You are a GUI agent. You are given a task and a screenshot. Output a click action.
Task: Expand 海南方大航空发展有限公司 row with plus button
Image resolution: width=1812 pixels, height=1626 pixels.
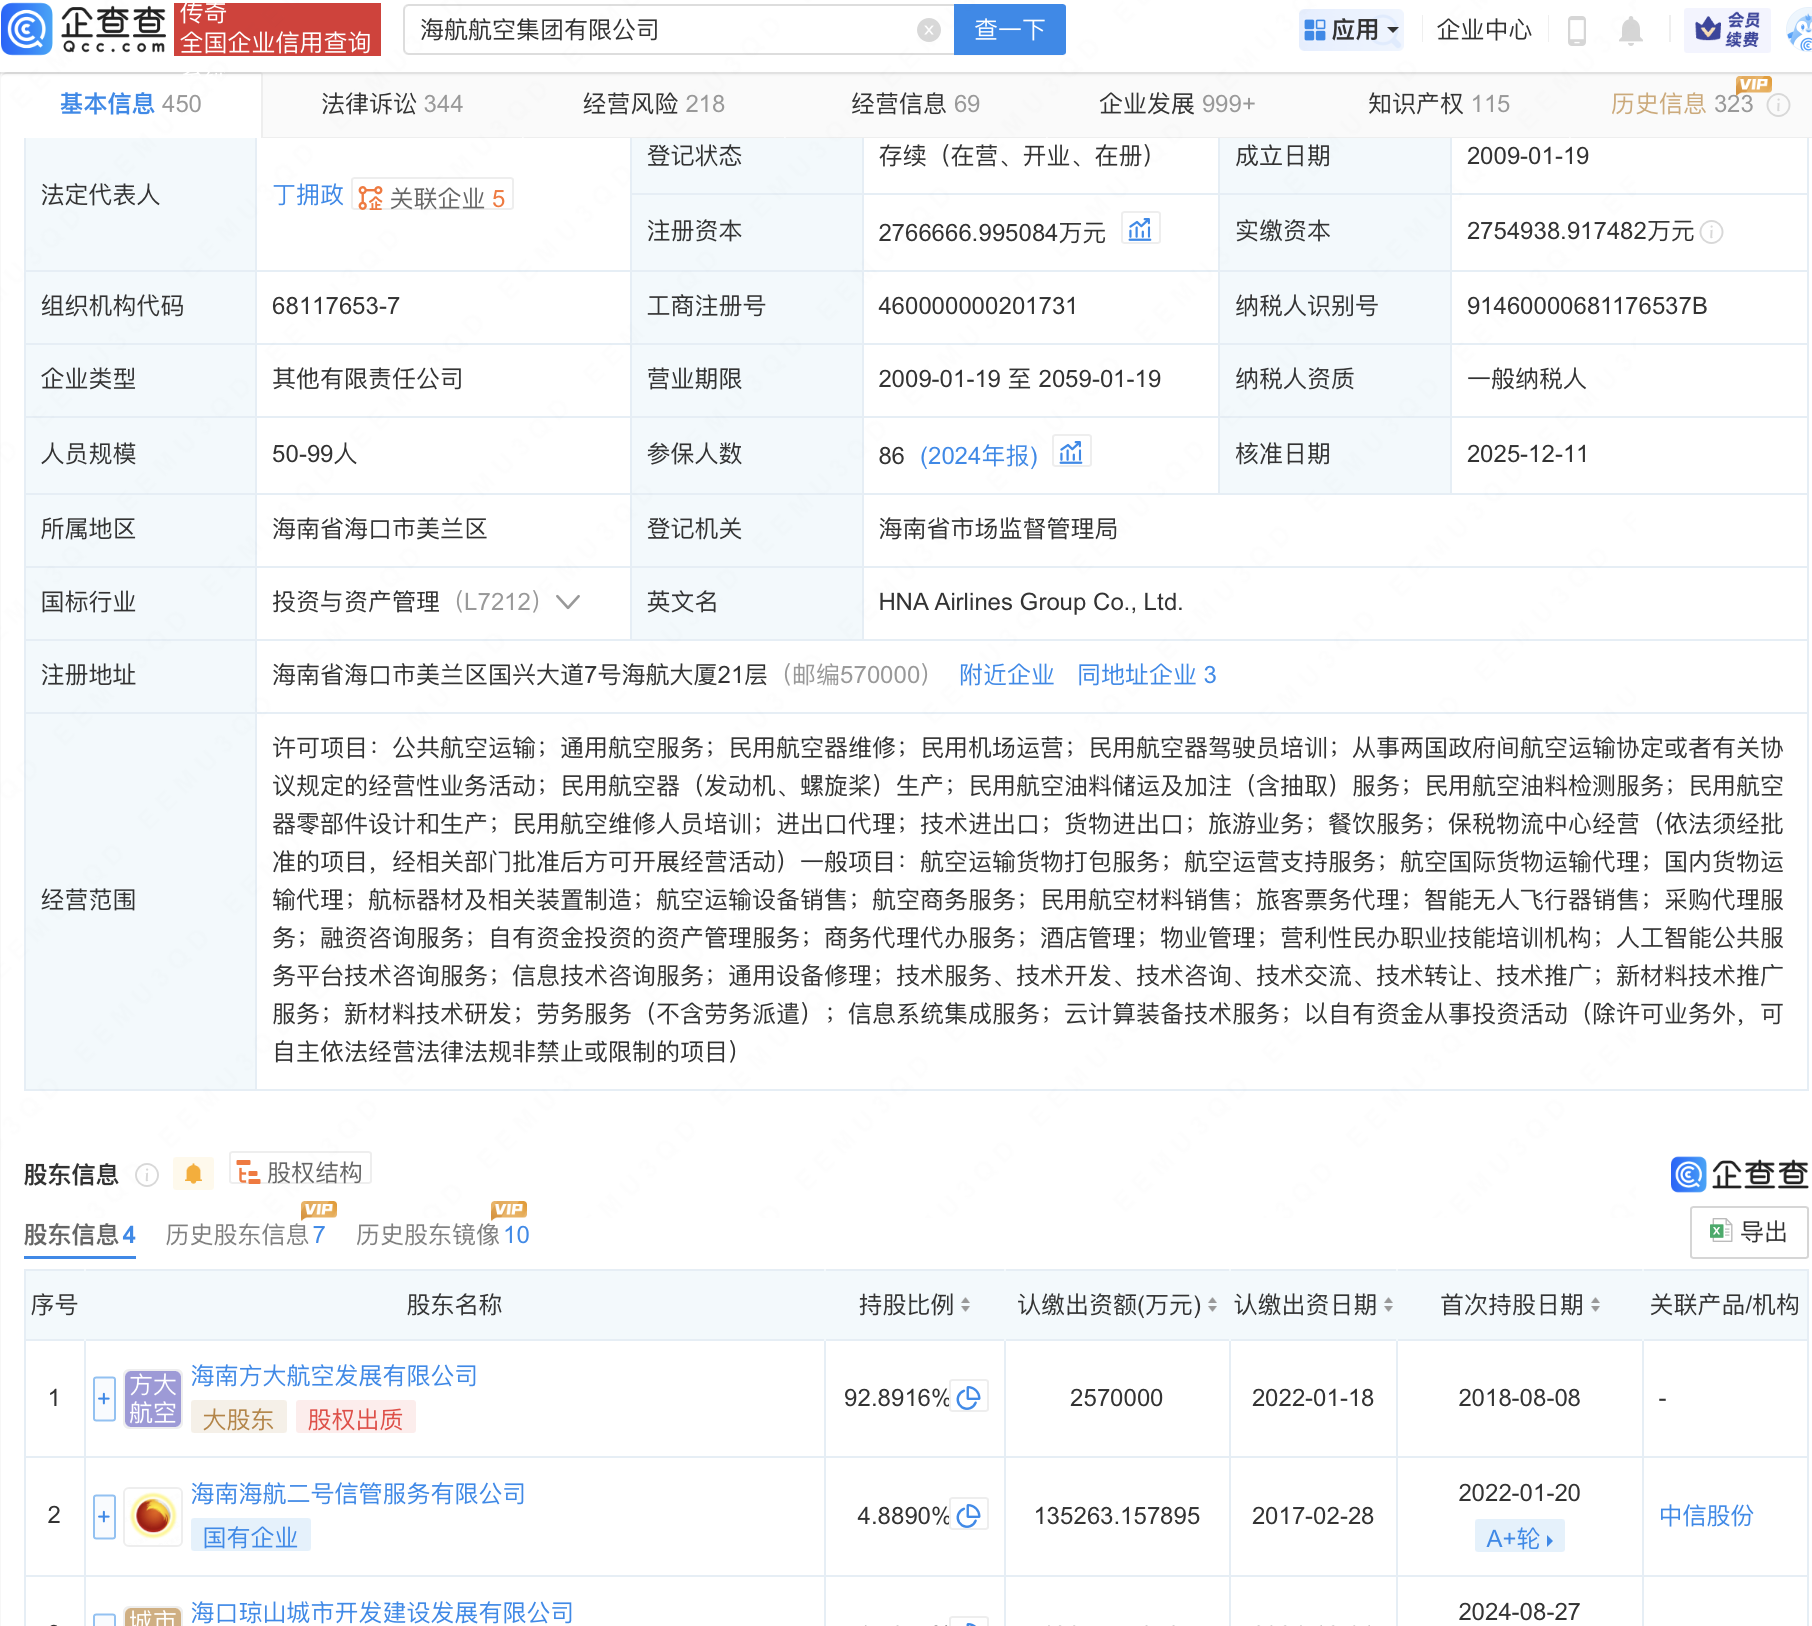(x=104, y=1398)
